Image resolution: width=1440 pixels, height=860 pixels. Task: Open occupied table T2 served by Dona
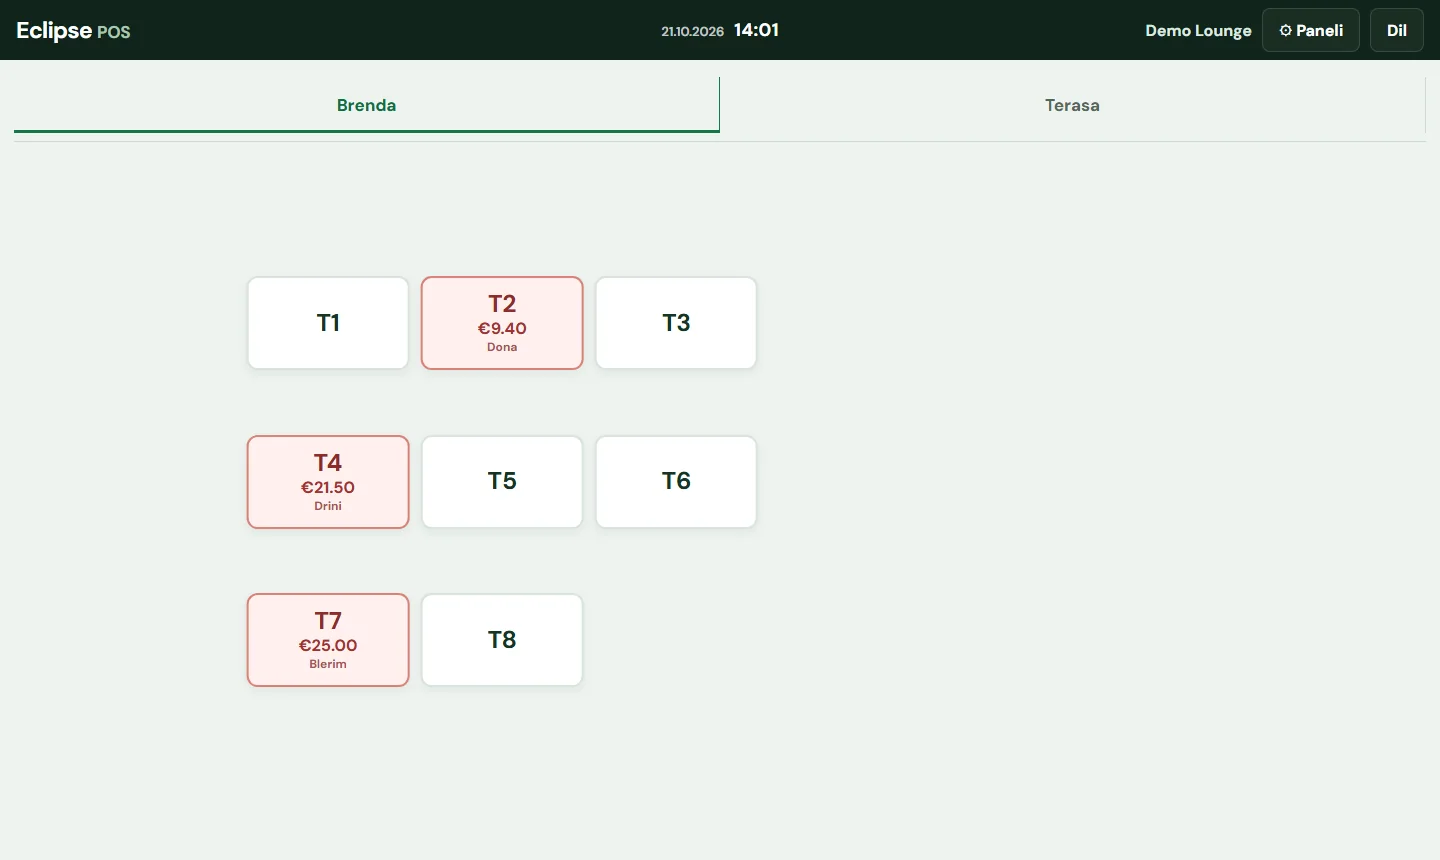[502, 323]
